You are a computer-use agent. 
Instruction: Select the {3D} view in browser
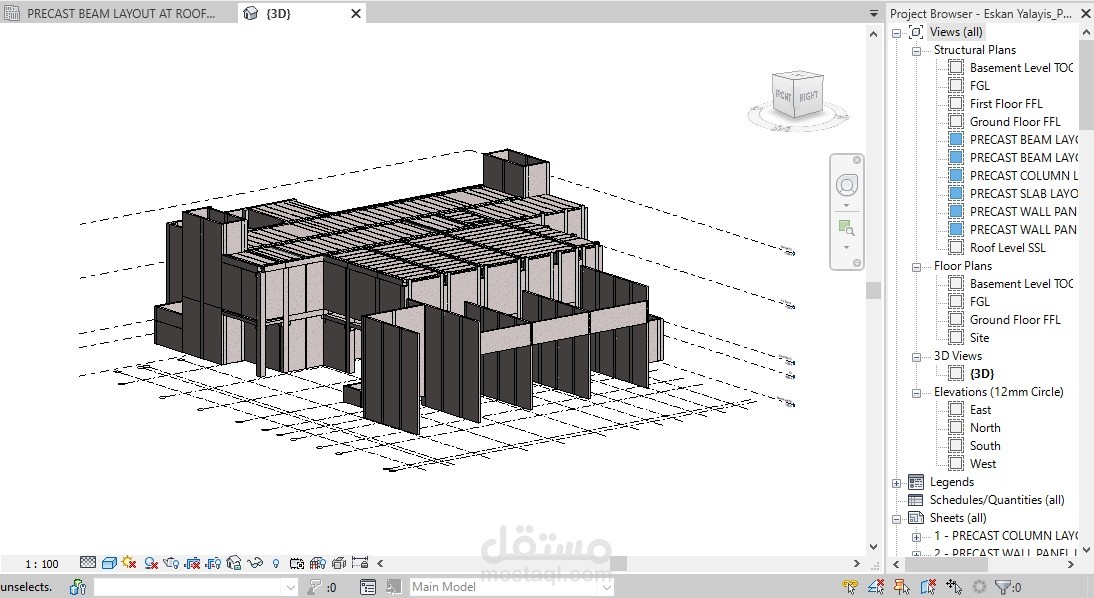[x=982, y=374]
